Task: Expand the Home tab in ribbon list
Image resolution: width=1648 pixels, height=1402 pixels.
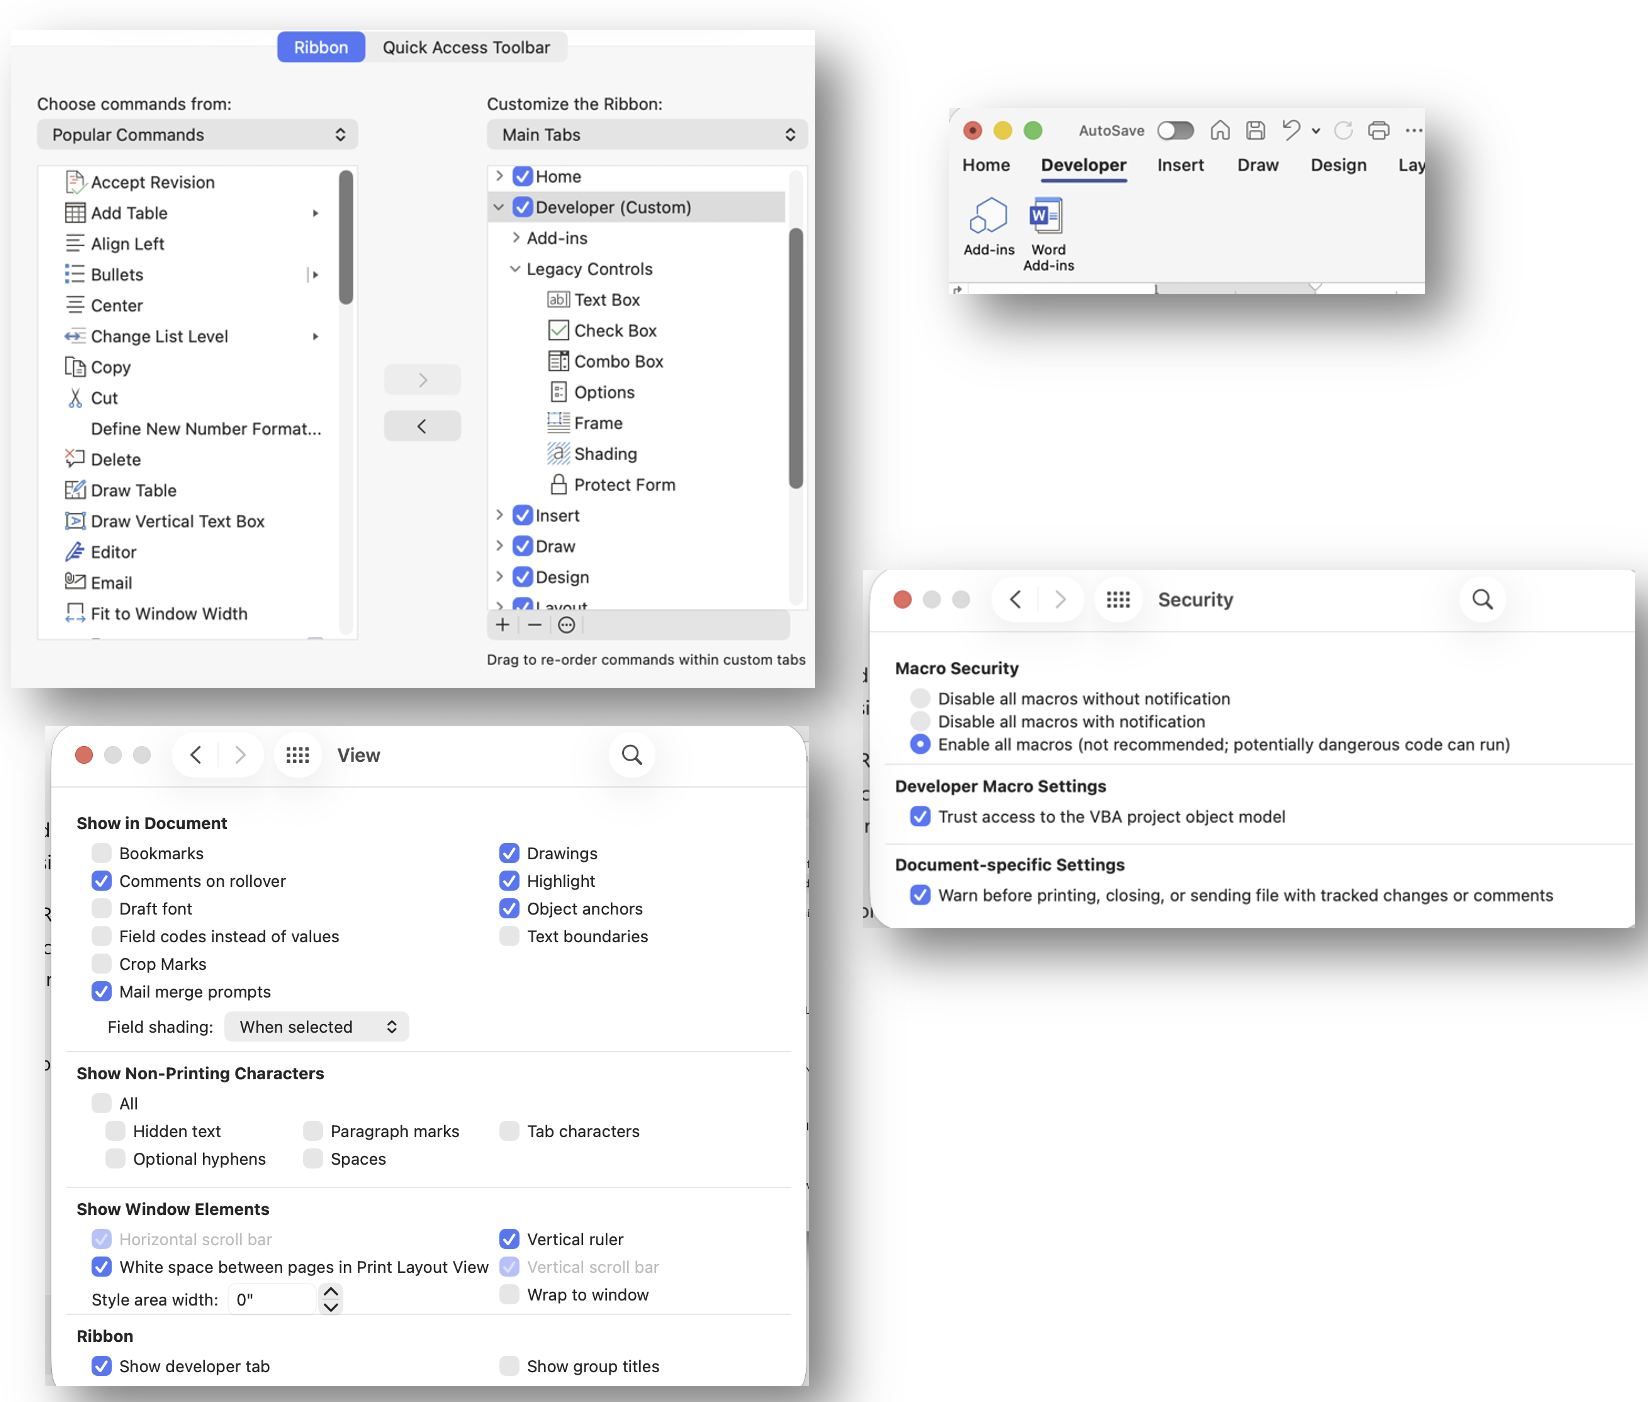Action: [x=498, y=176]
